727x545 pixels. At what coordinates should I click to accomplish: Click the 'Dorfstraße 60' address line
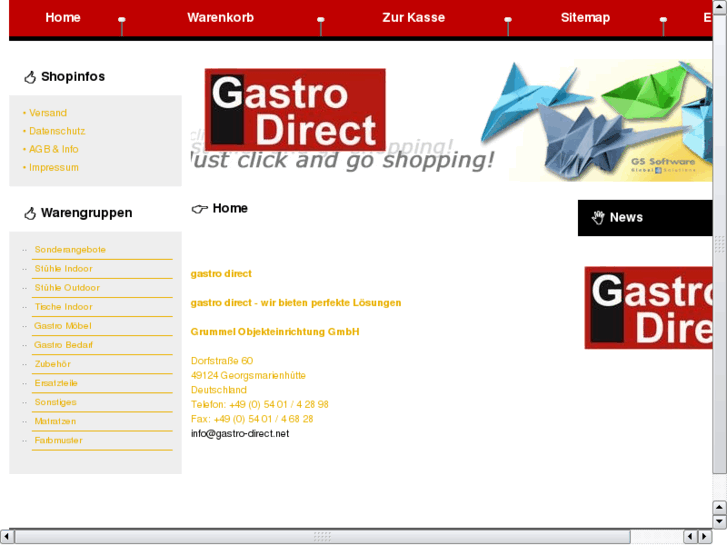click(x=222, y=360)
